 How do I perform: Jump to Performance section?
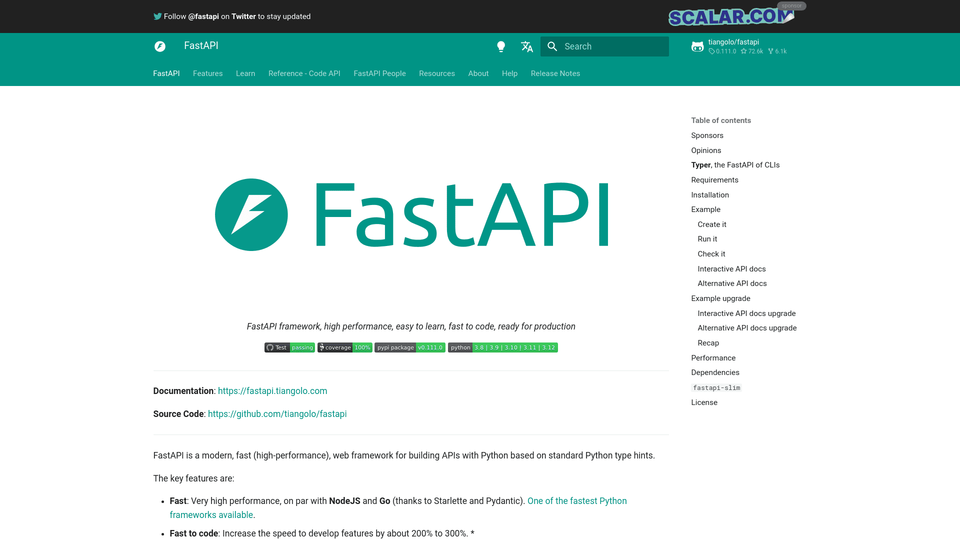(x=713, y=358)
